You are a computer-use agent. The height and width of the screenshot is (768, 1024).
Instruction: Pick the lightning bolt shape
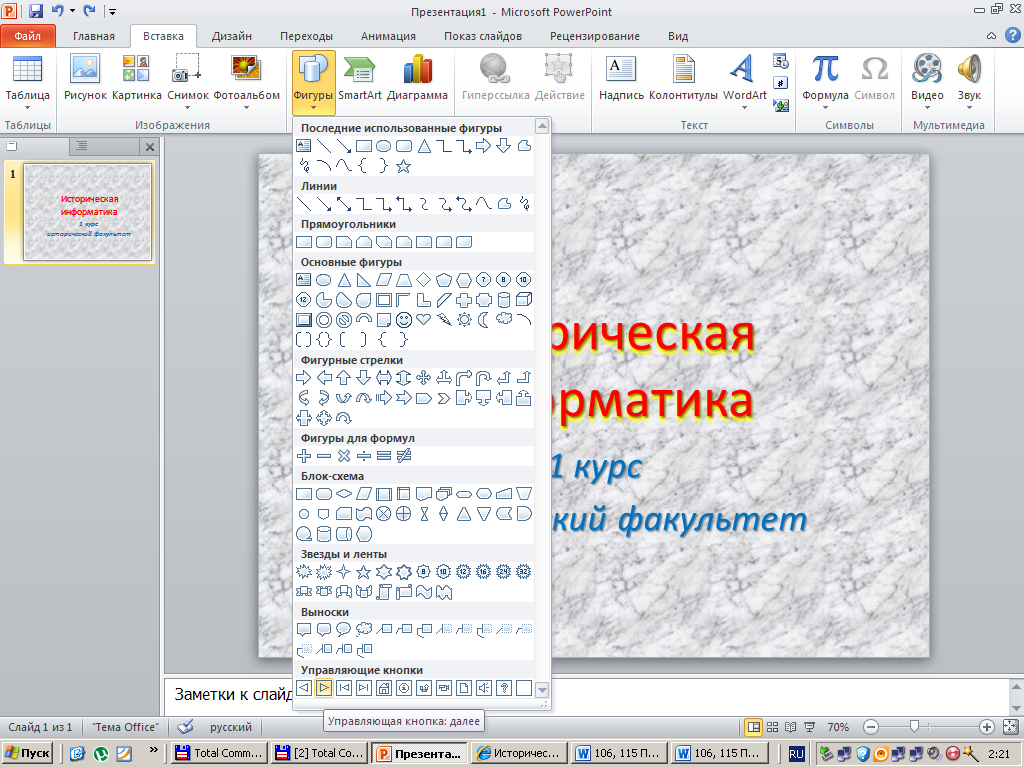[x=444, y=320]
